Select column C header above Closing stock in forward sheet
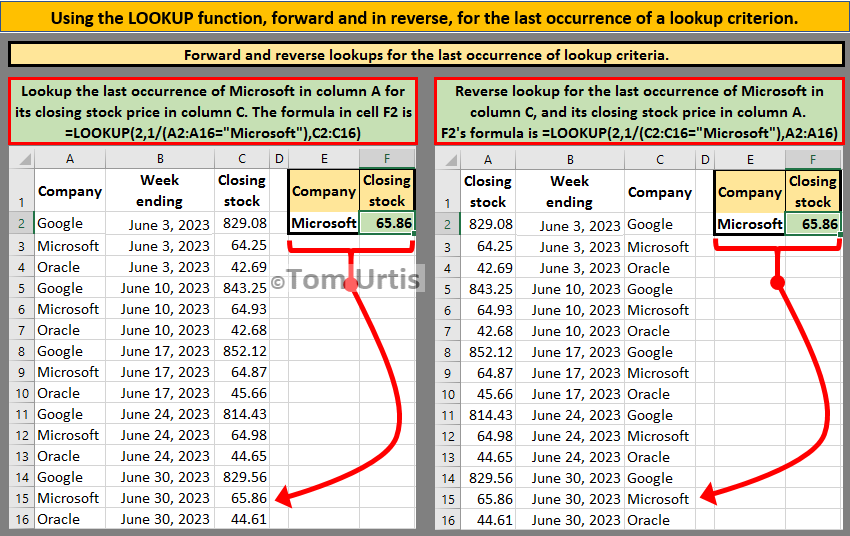850x536 pixels. [242, 159]
